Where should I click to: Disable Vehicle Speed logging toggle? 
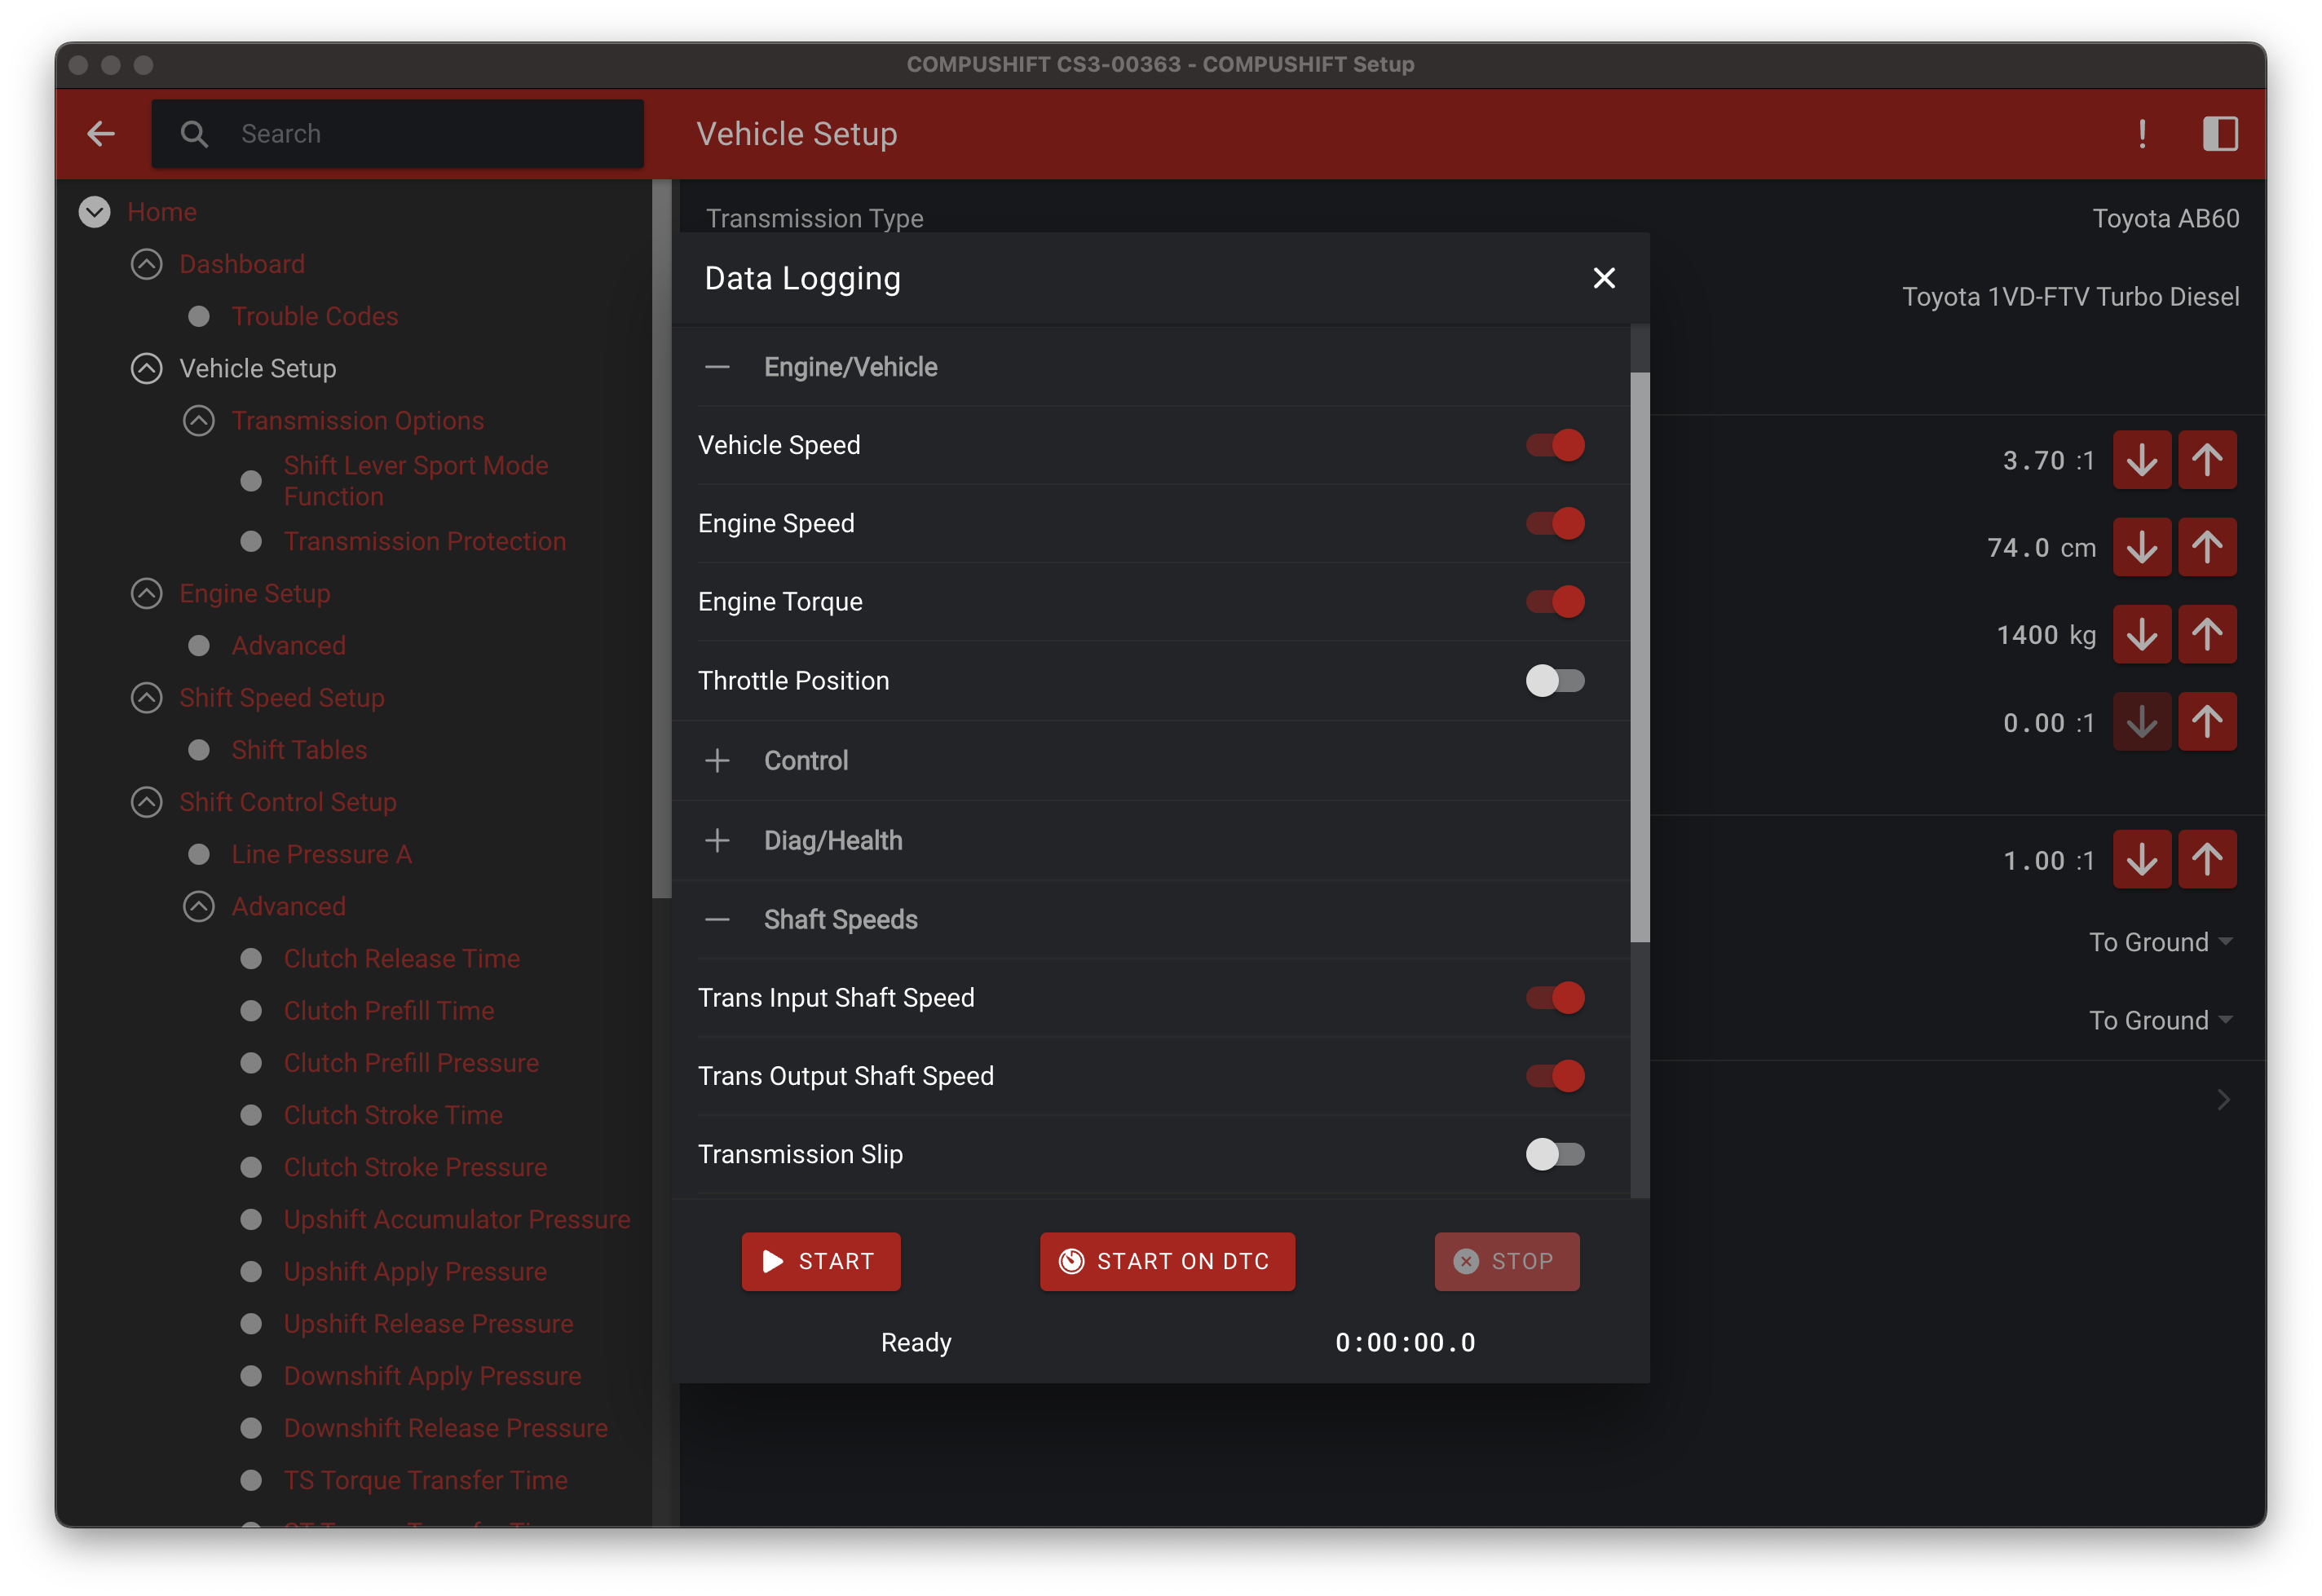tap(1554, 445)
